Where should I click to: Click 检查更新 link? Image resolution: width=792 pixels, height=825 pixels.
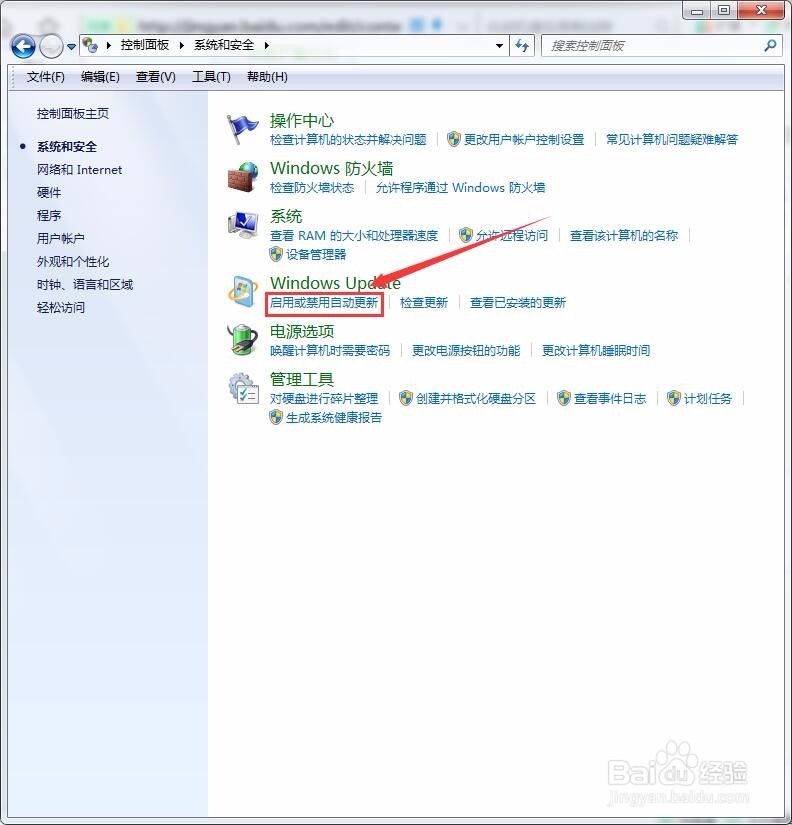pyautogui.click(x=424, y=303)
